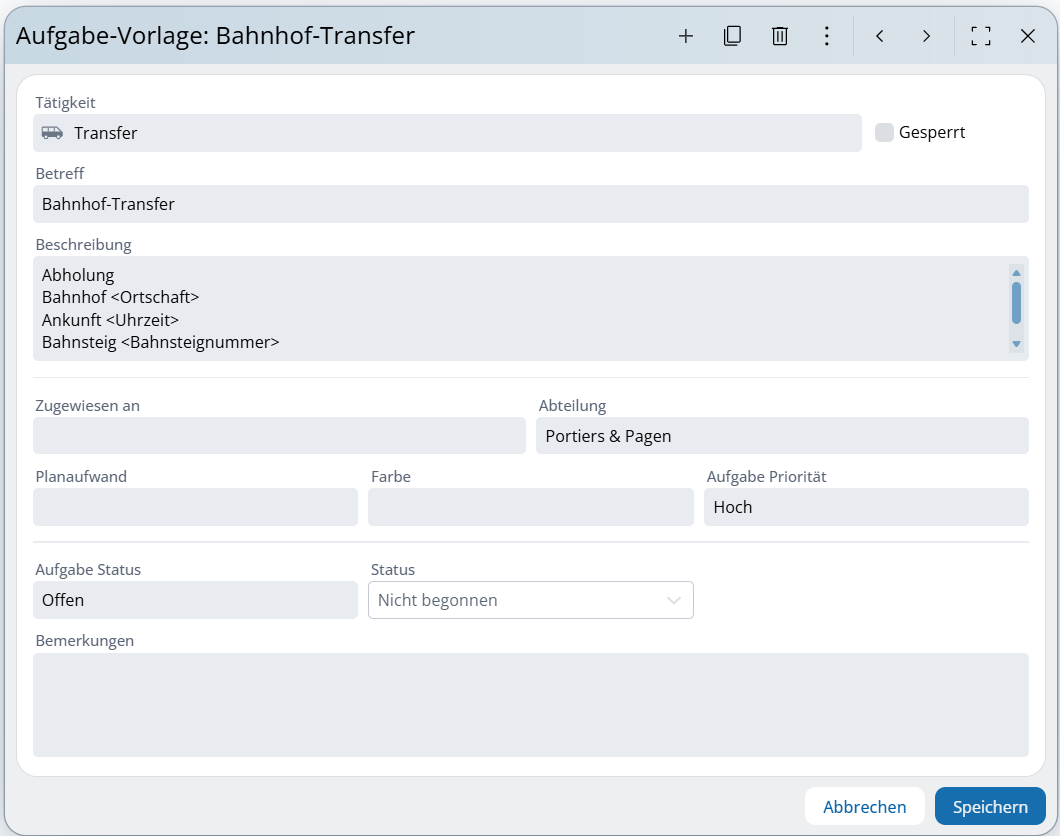The height and width of the screenshot is (836, 1060).
Task: Click the Speichern button
Action: tap(989, 807)
